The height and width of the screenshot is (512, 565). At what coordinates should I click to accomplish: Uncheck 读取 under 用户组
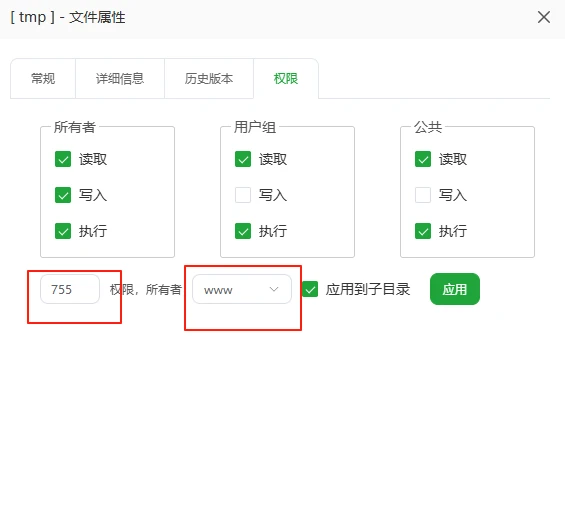[243, 159]
